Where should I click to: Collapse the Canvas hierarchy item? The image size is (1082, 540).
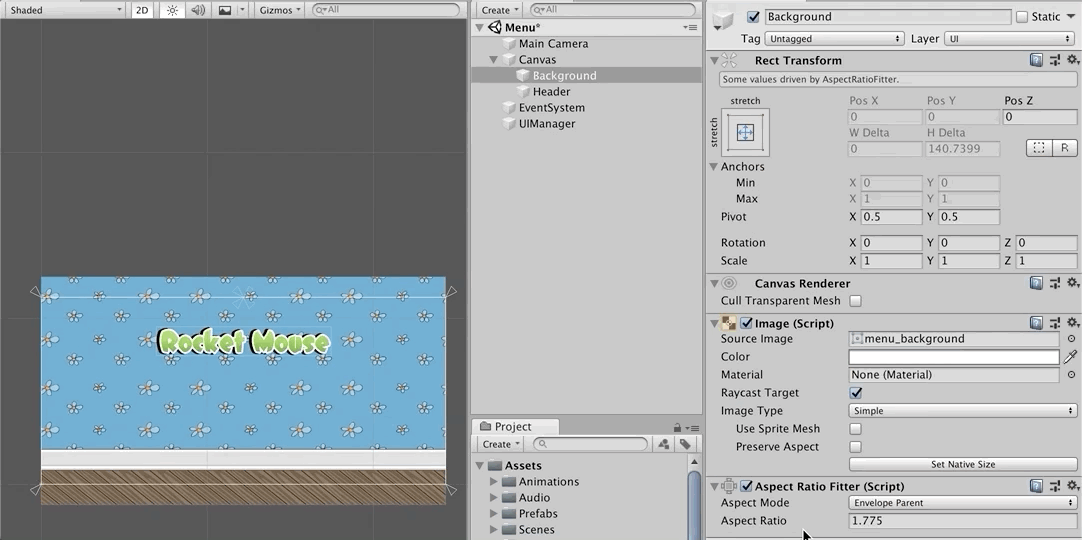click(494, 60)
